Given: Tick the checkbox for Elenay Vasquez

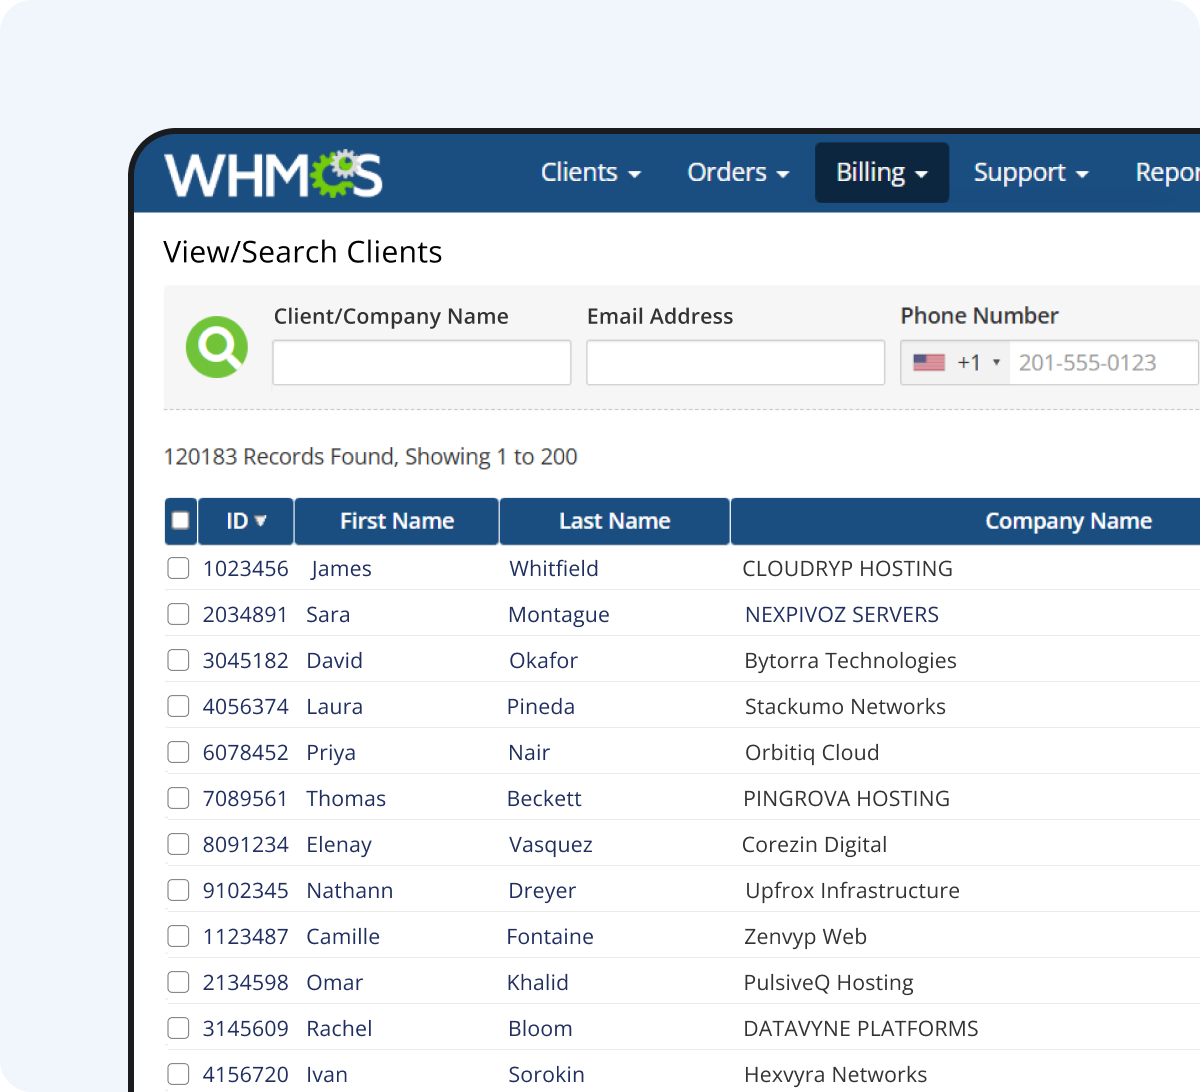Looking at the screenshot, I should (178, 844).
